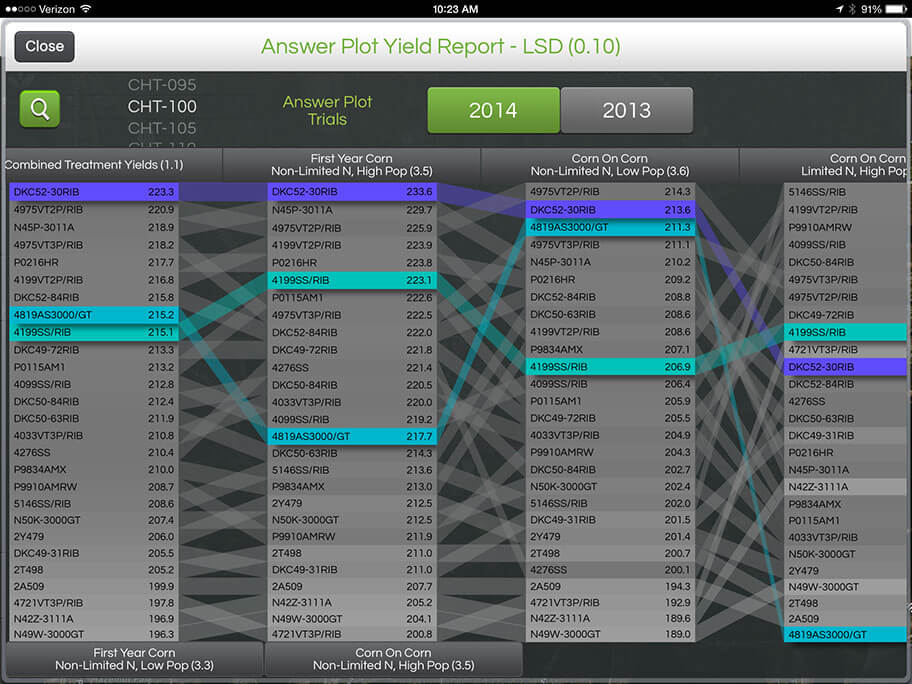The width and height of the screenshot is (912, 684).
Task: Select highlighted DKC52-30RIB row with 223.3 yield
Action: click(94, 192)
